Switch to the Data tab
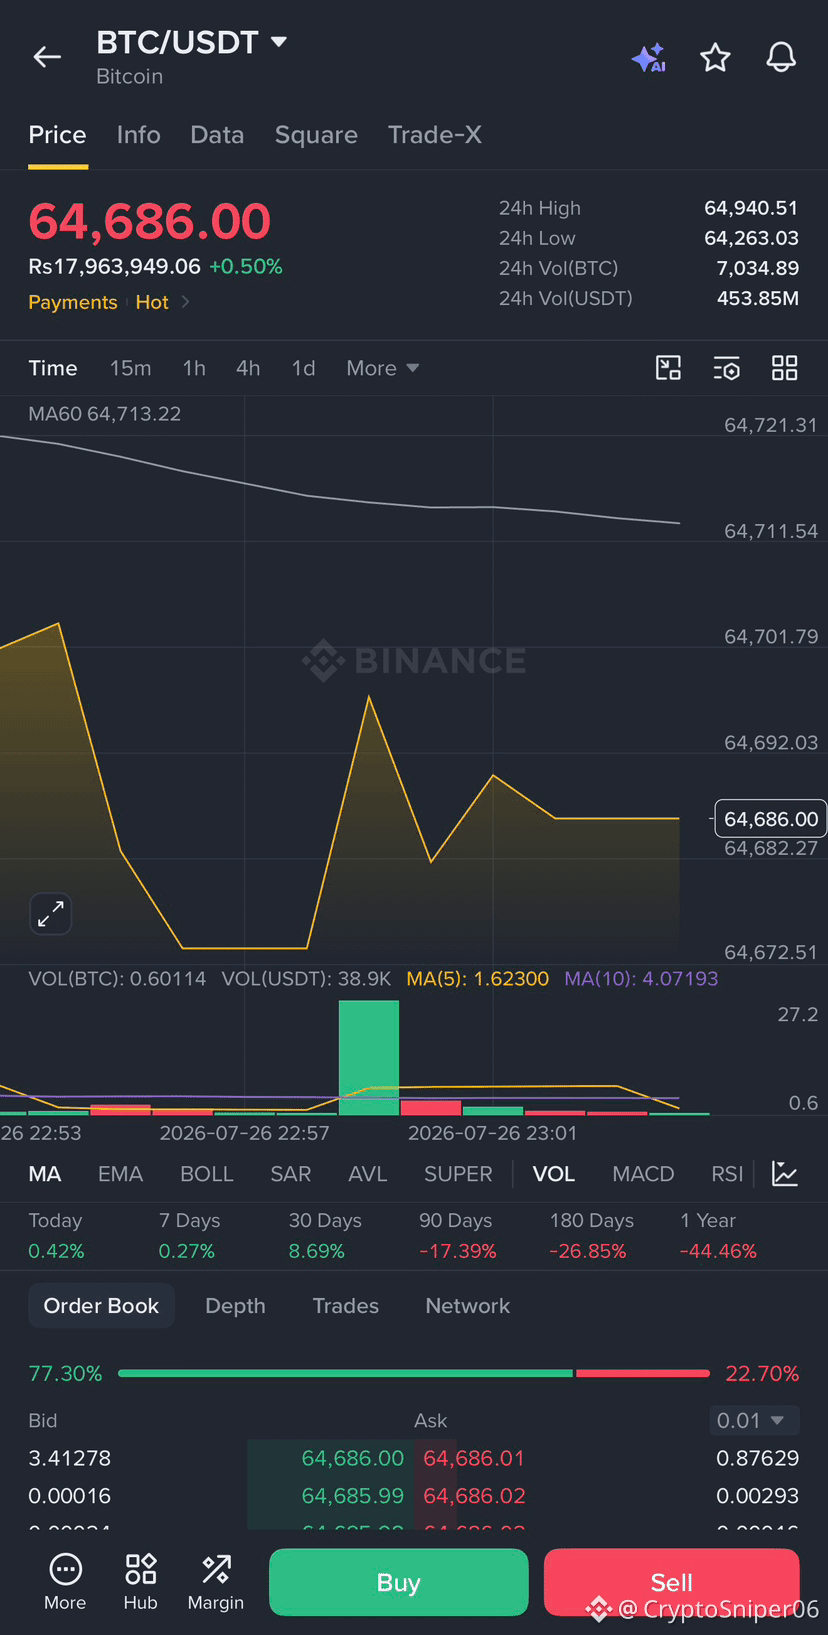 coord(217,135)
